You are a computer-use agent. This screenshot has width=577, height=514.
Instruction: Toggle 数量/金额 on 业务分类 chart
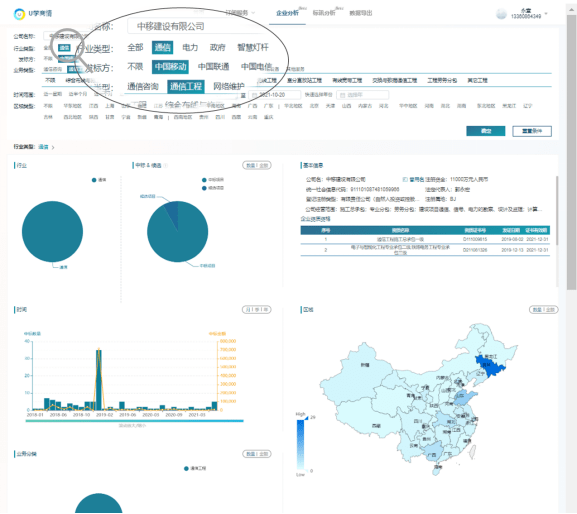(257, 454)
